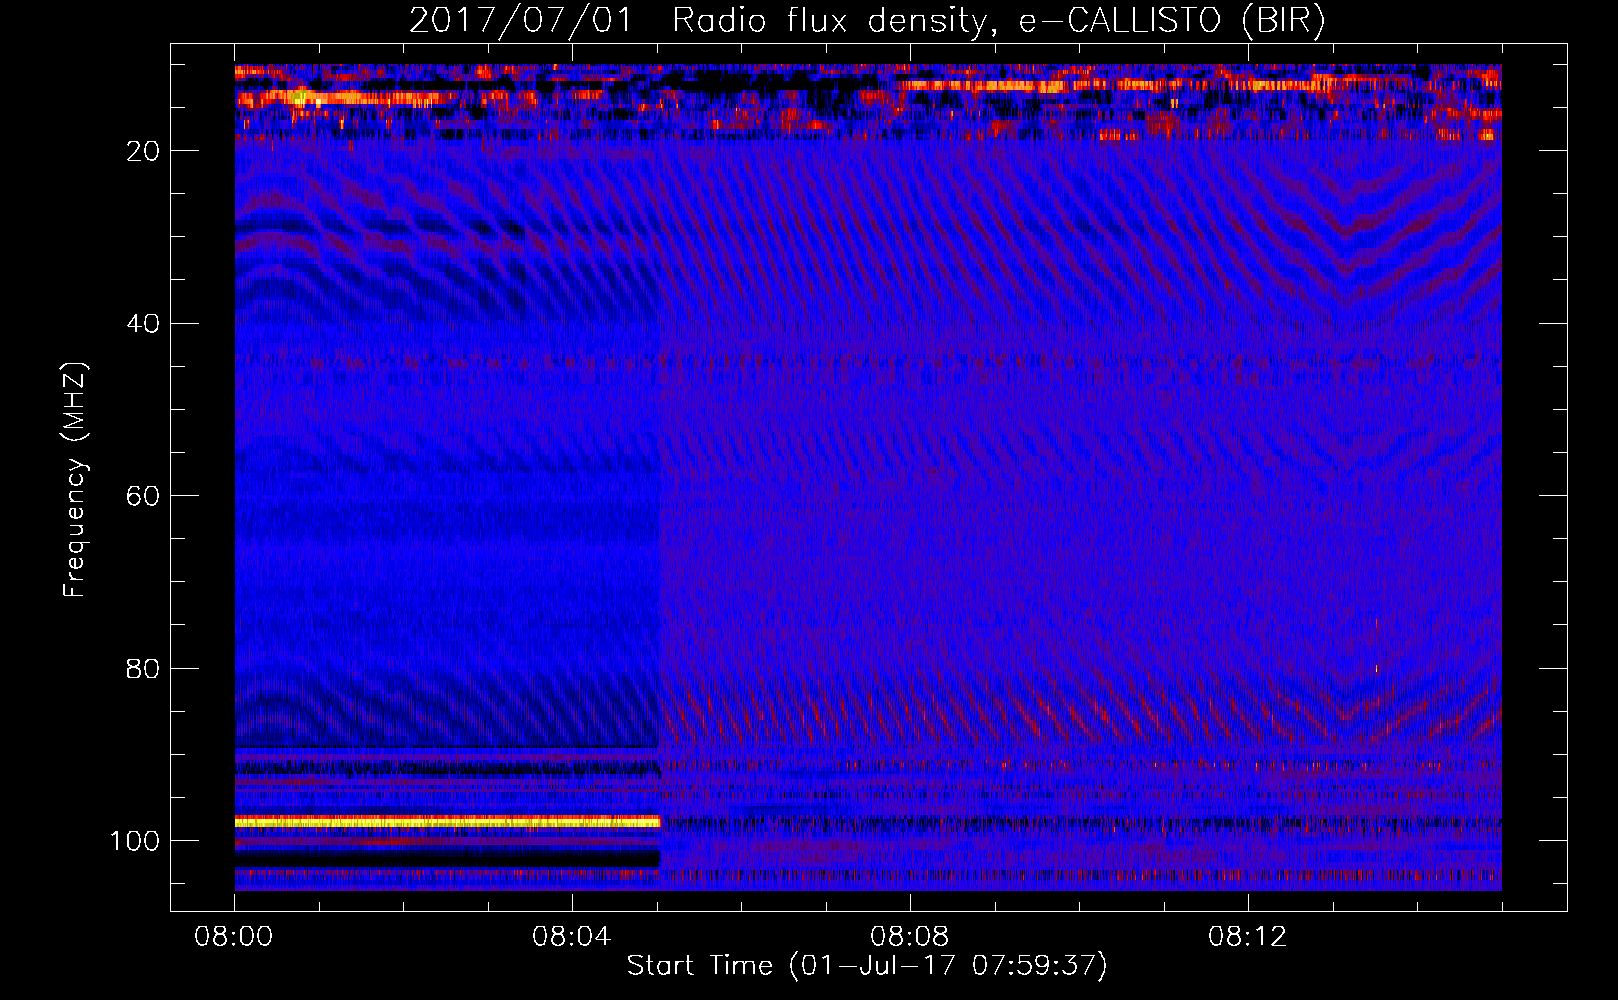Click the 40 frequency tick label
This screenshot has height=1000, width=1618.
pos(143,324)
